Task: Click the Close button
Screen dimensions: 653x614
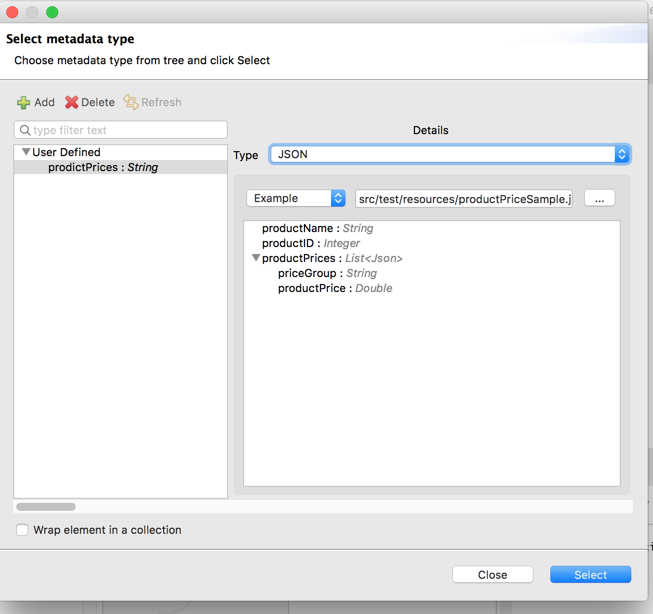Action: click(493, 575)
